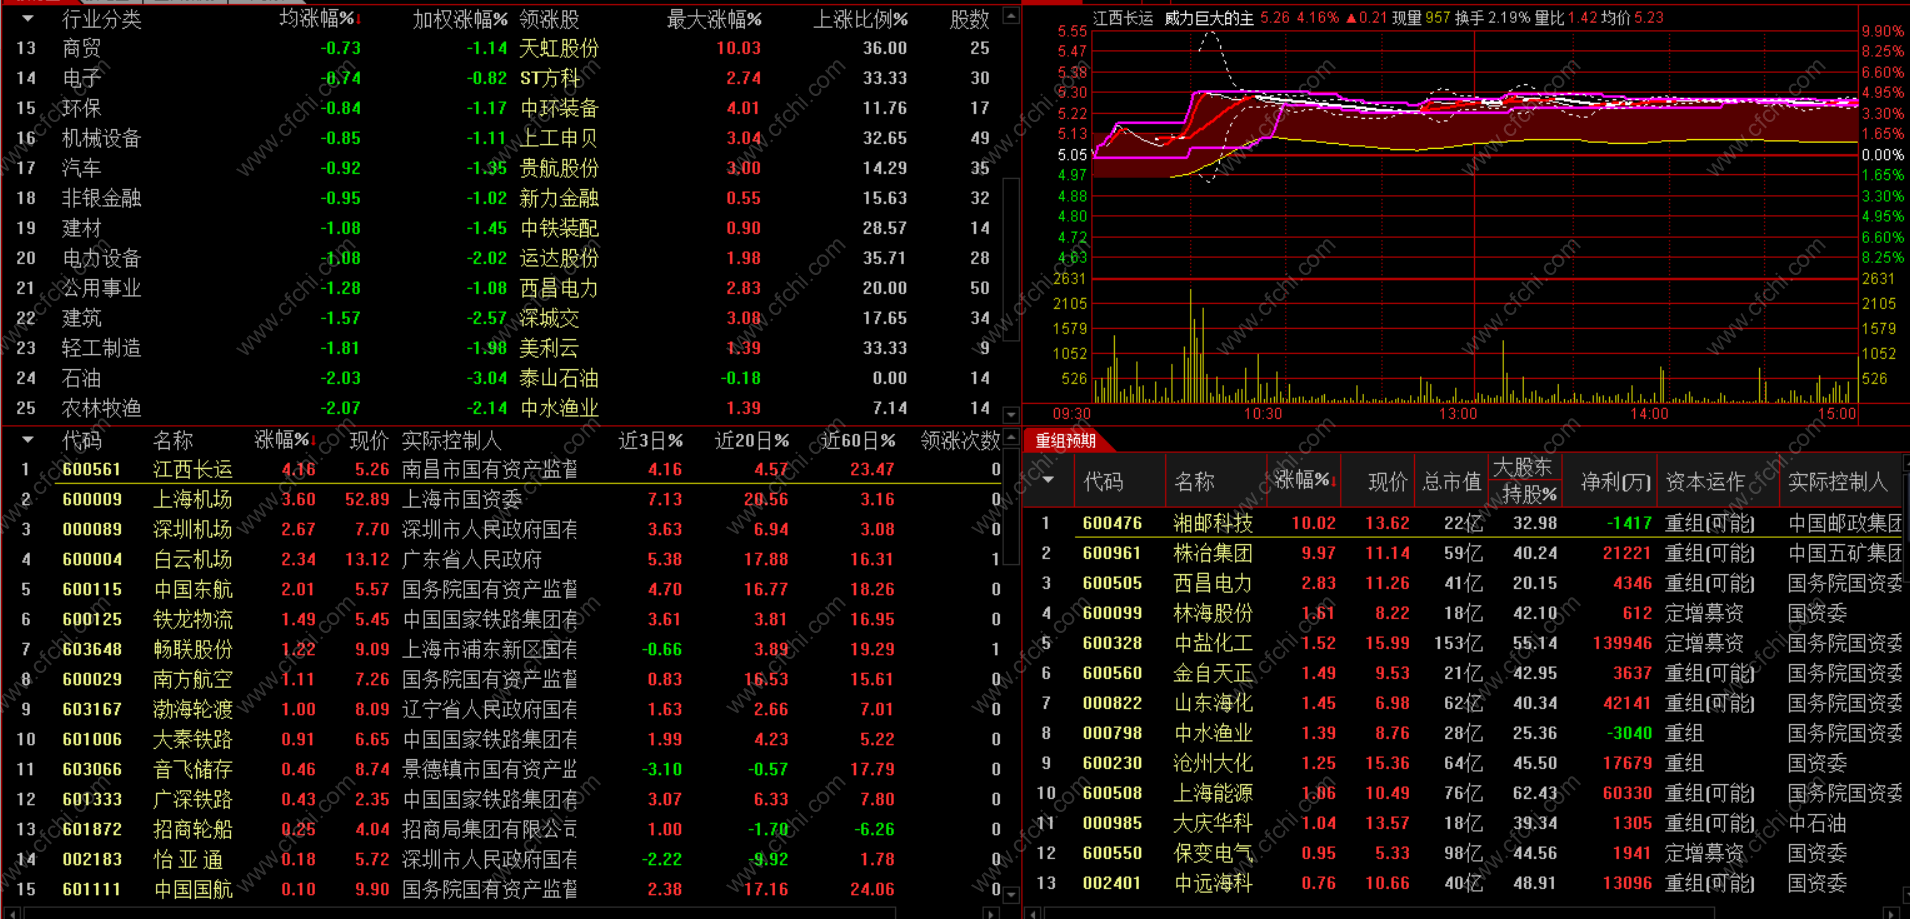Screen dimensions: 1910x919
Task: Sort the industry table by 均涨幅% column
Action: pos(320,19)
